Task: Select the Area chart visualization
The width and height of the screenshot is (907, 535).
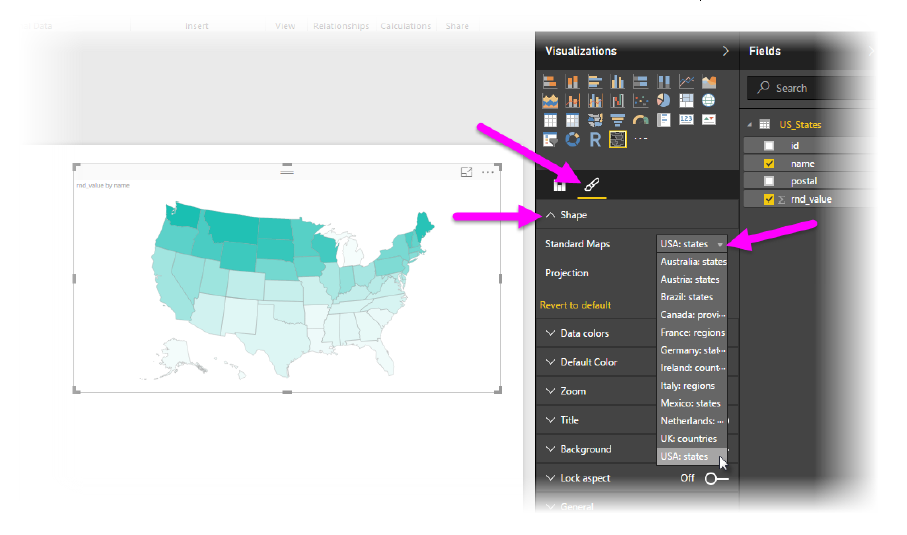Action: pos(709,82)
